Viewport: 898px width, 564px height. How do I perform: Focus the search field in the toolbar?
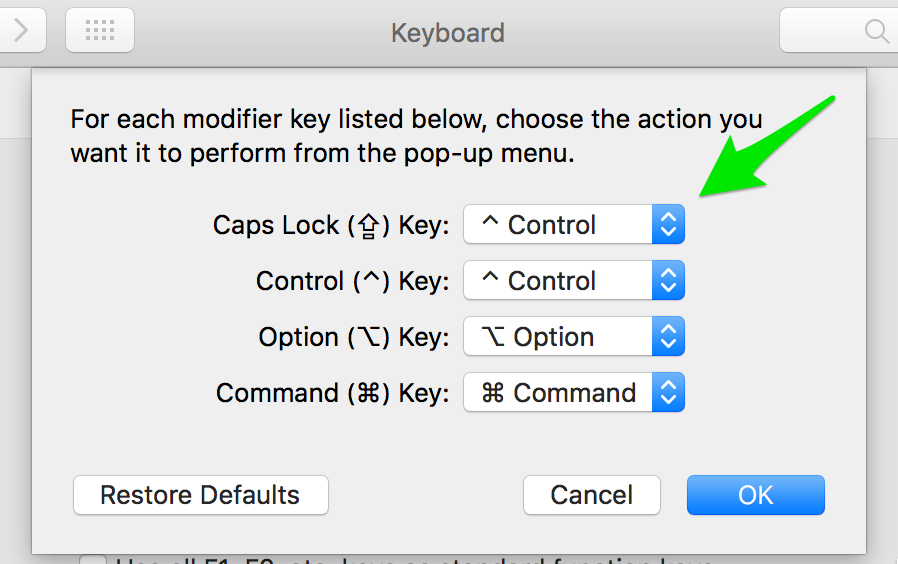tap(839, 30)
